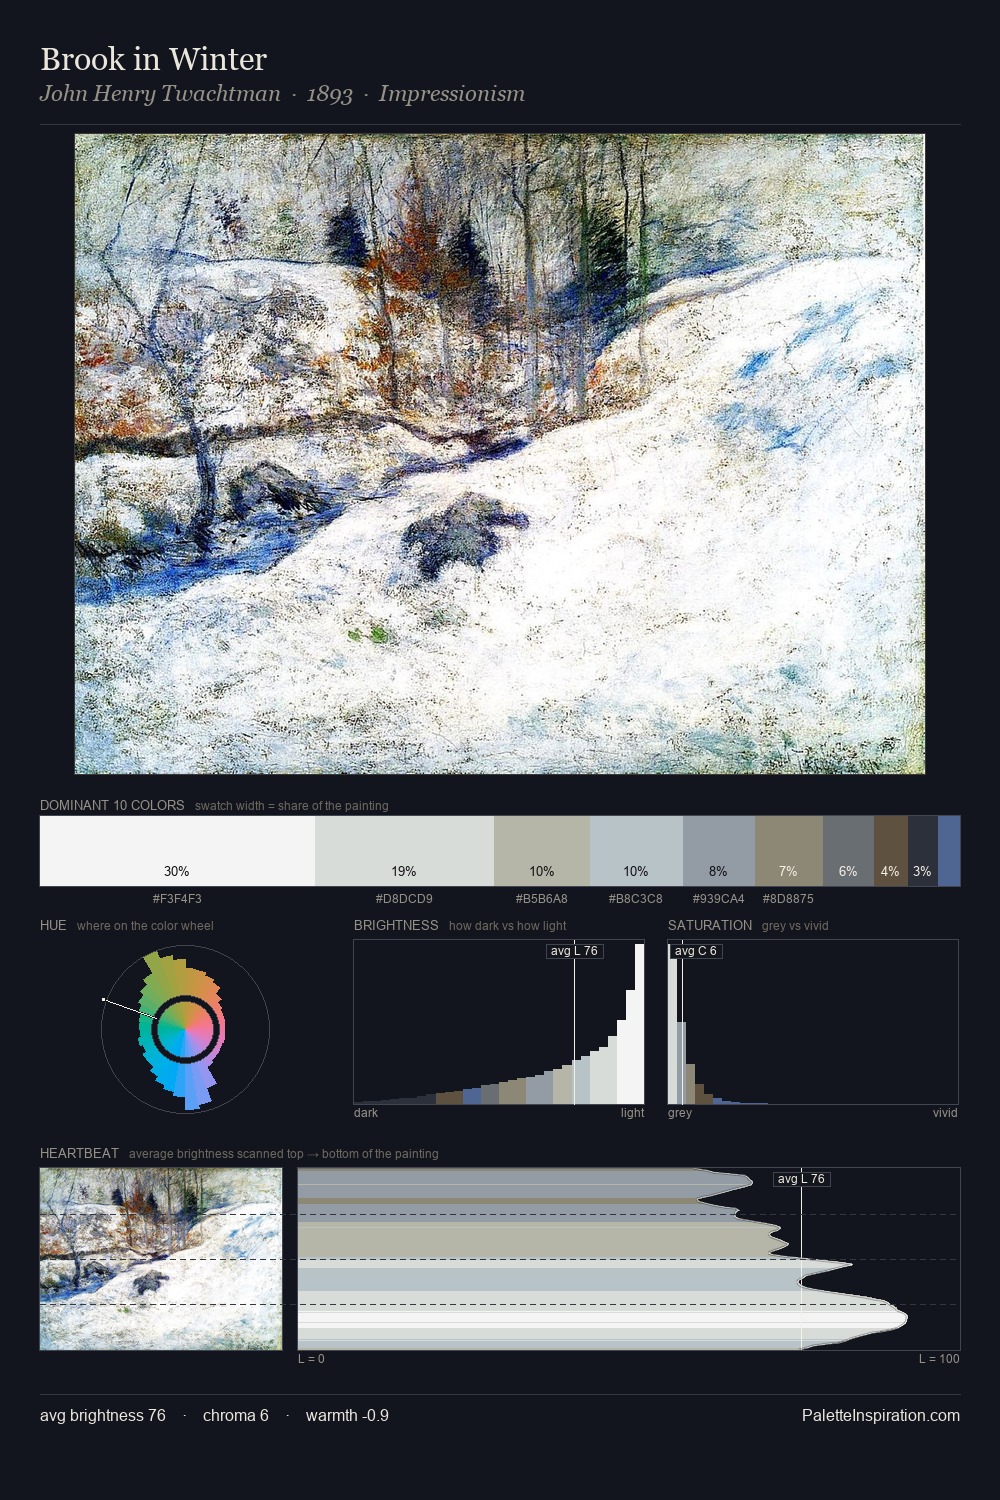The height and width of the screenshot is (1500, 1000).
Task: Click the Impressionism style label
Action: 452,94
